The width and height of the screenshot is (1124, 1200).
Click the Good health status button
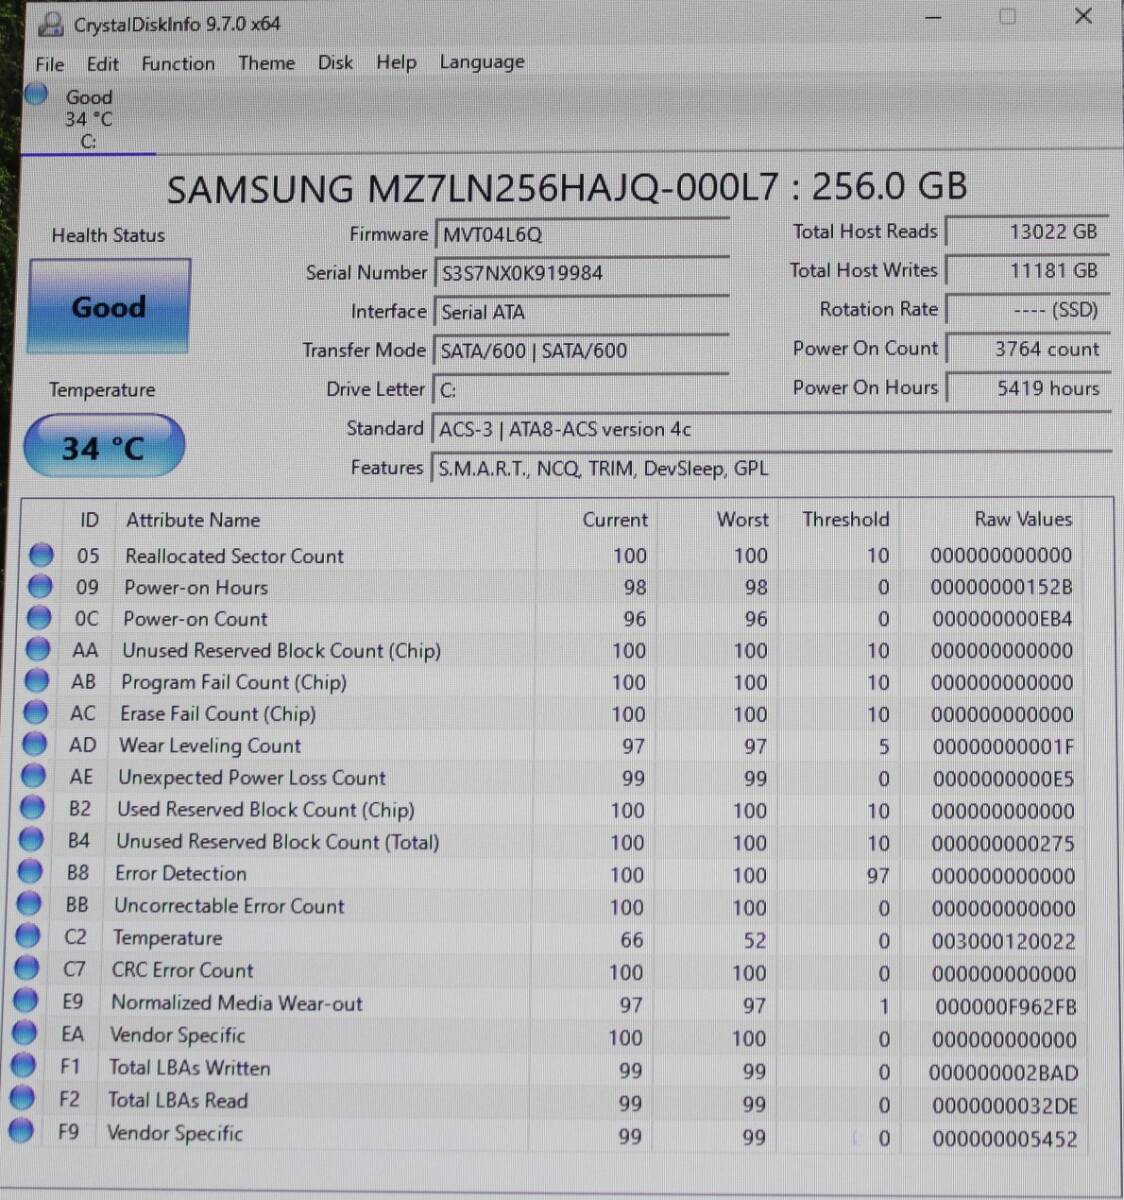coord(109,306)
